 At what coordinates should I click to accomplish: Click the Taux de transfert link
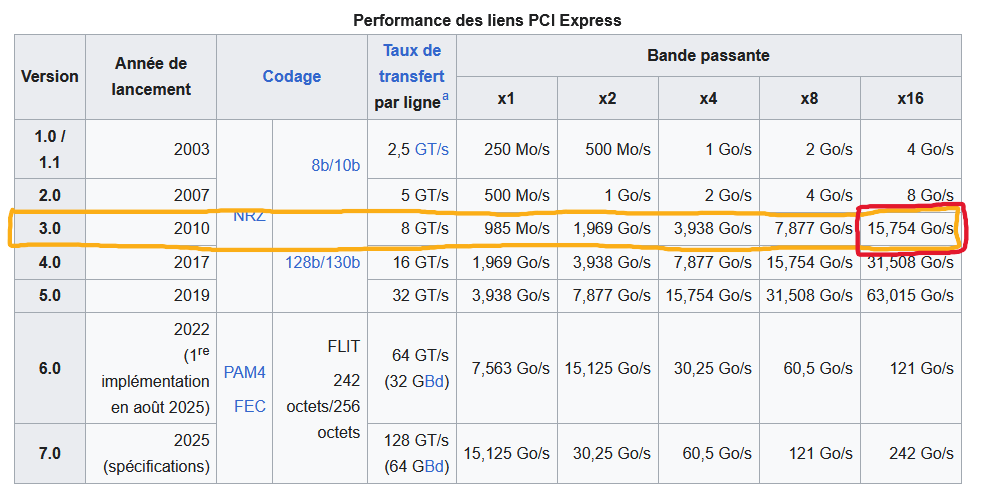[411, 63]
